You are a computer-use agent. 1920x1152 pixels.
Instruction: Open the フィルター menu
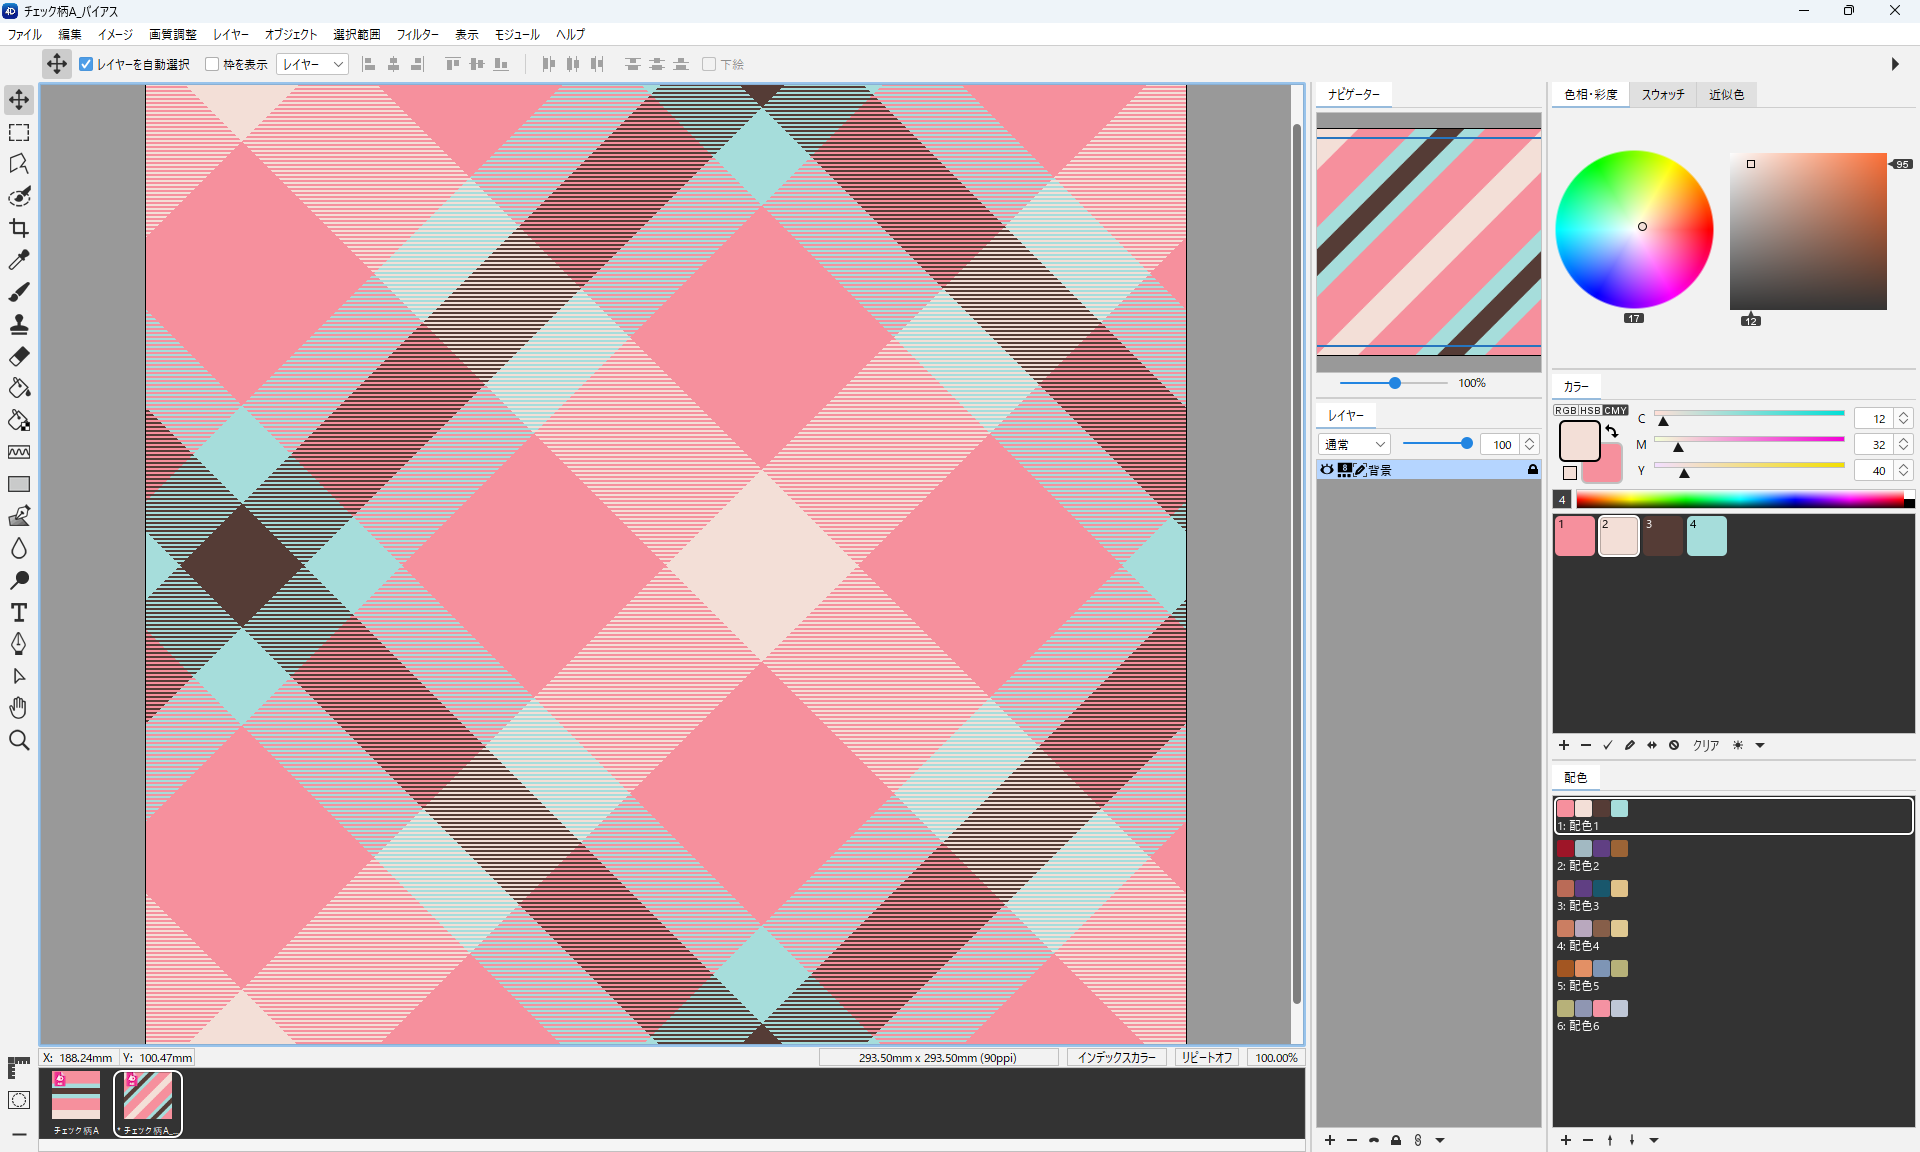click(417, 34)
